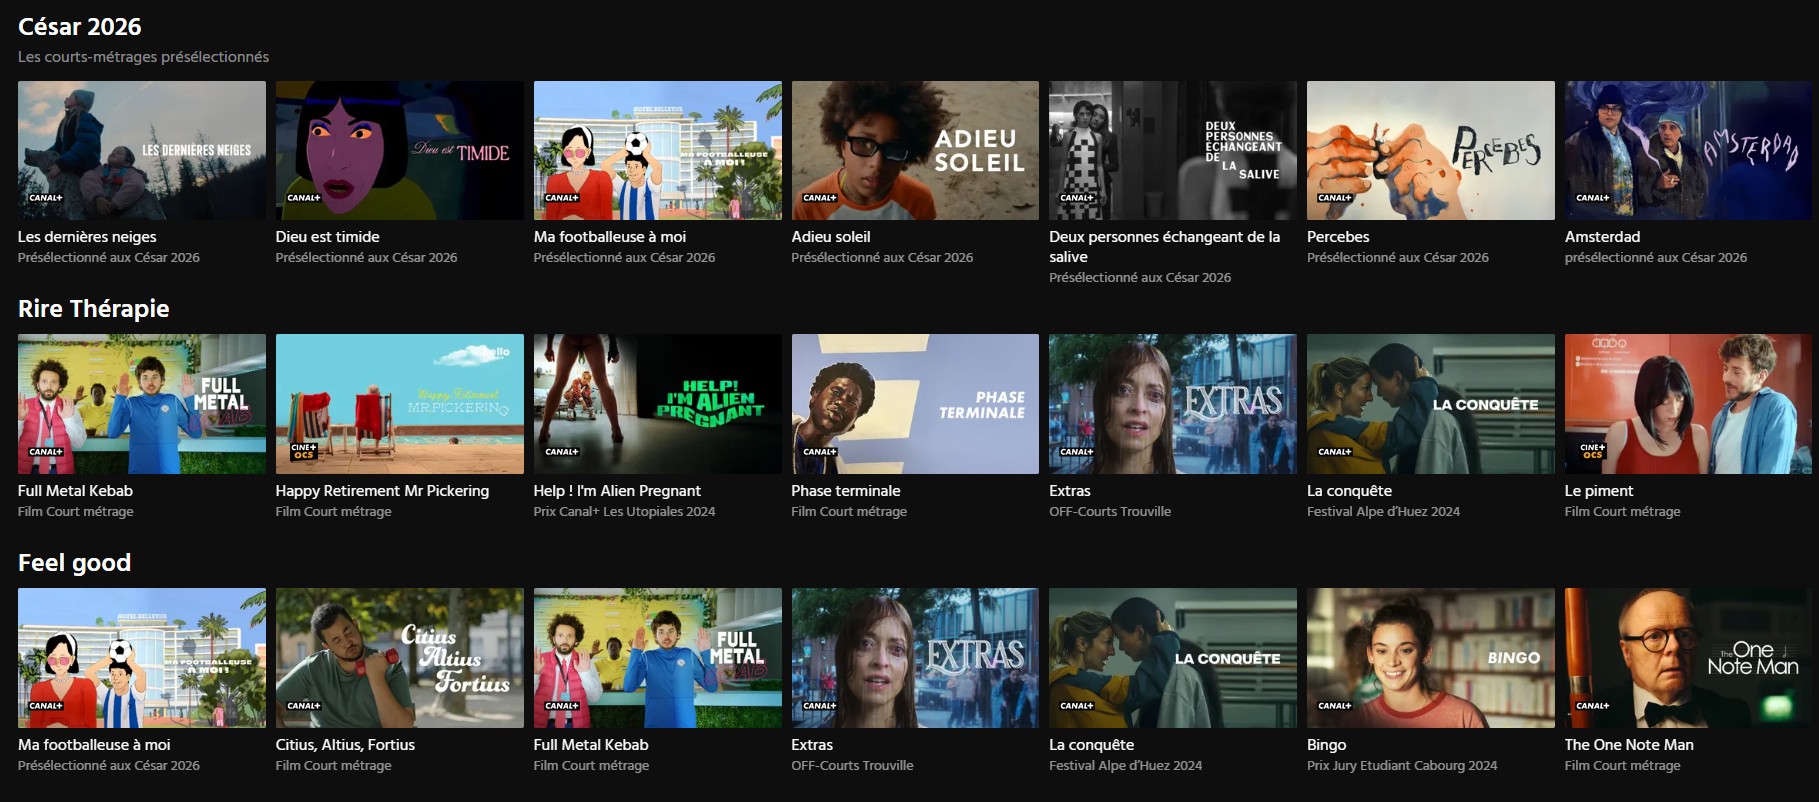Viewport: 1819px width, 802px height.
Task: Open the 'Percebes' title link
Action: tap(1338, 237)
